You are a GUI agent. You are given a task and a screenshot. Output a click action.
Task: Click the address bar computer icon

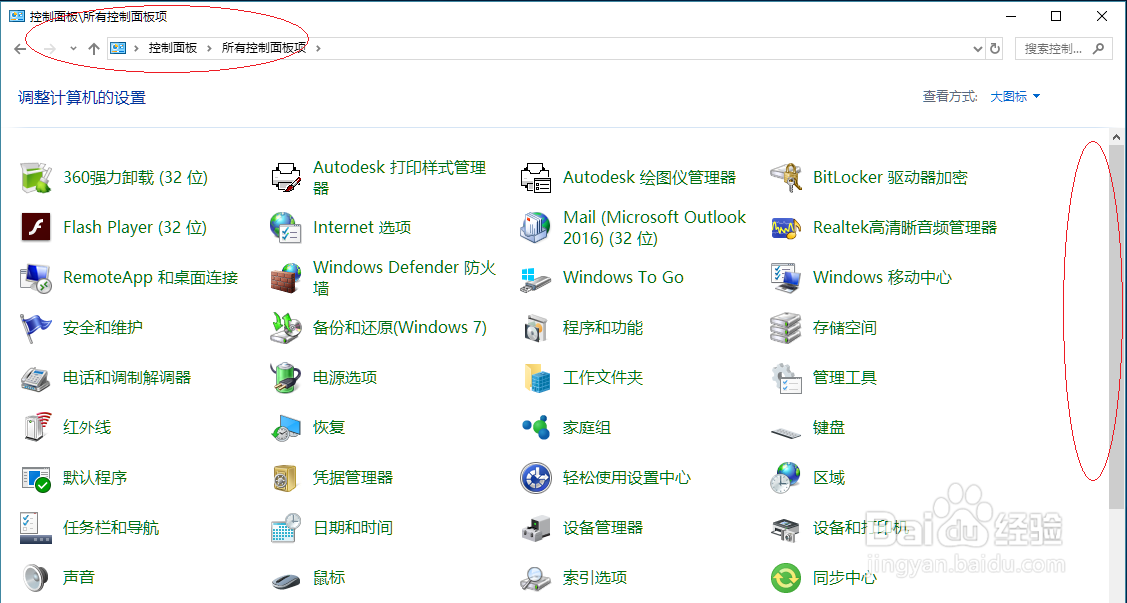tap(119, 48)
